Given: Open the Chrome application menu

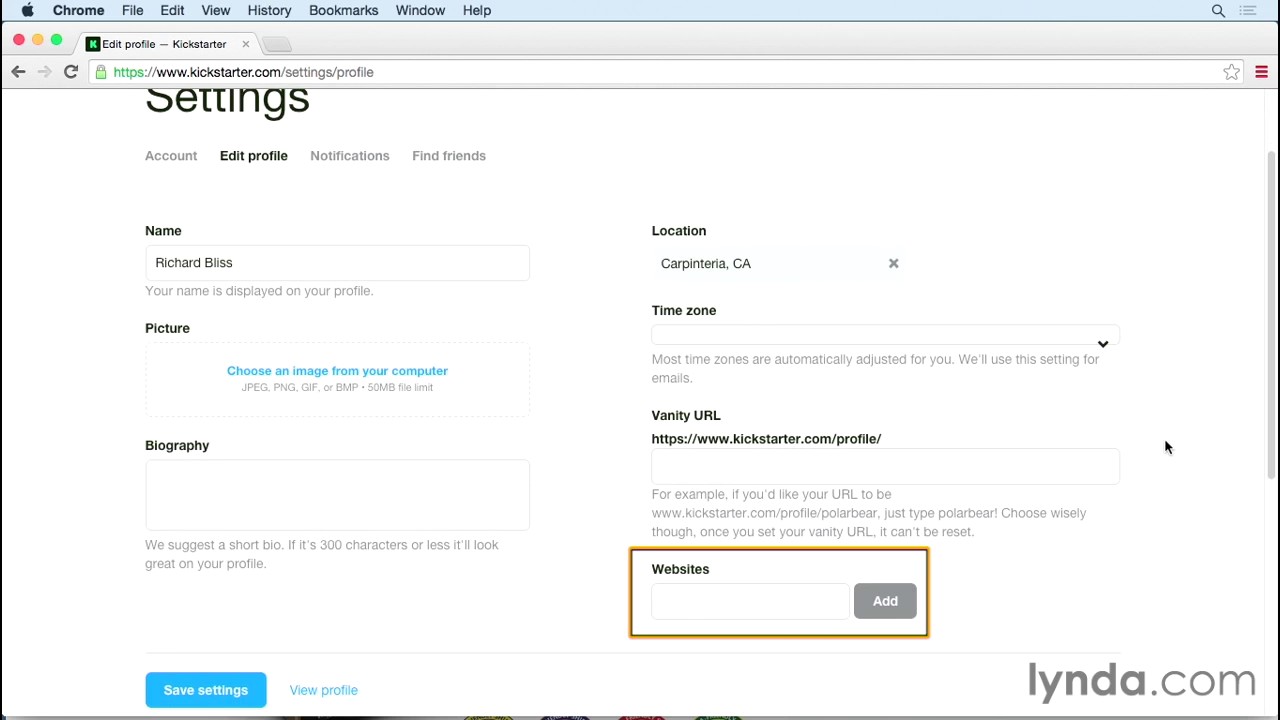Looking at the screenshot, I should tap(78, 10).
